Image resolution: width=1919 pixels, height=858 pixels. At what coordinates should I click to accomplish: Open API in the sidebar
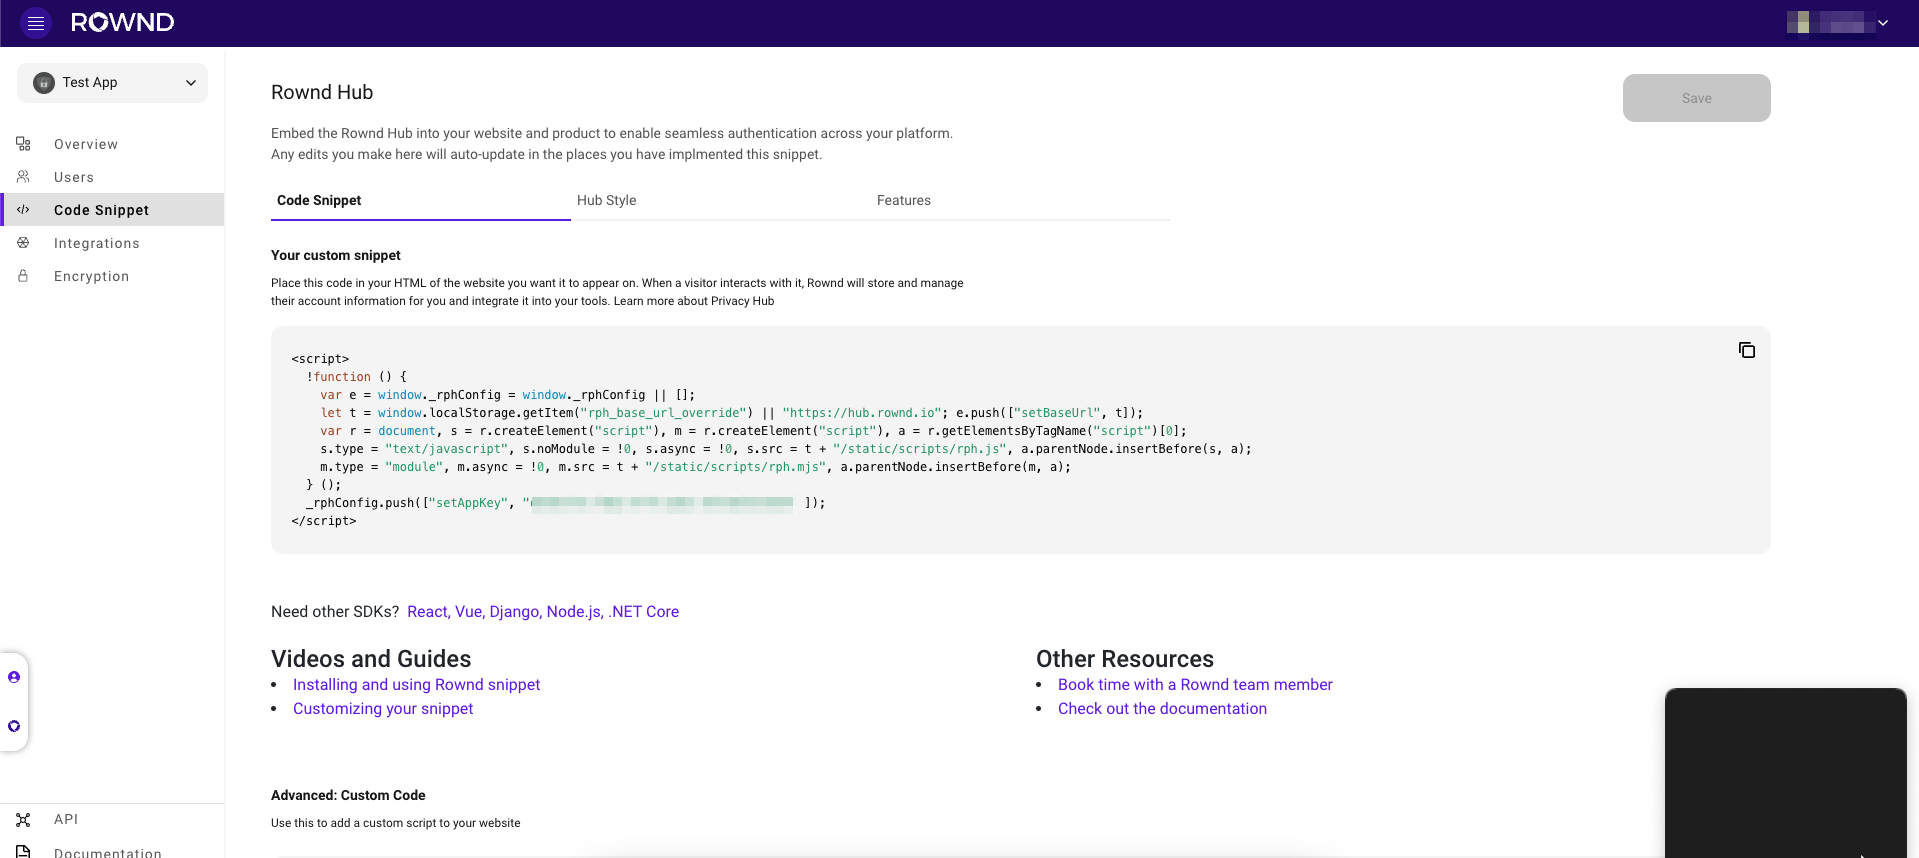click(112, 820)
